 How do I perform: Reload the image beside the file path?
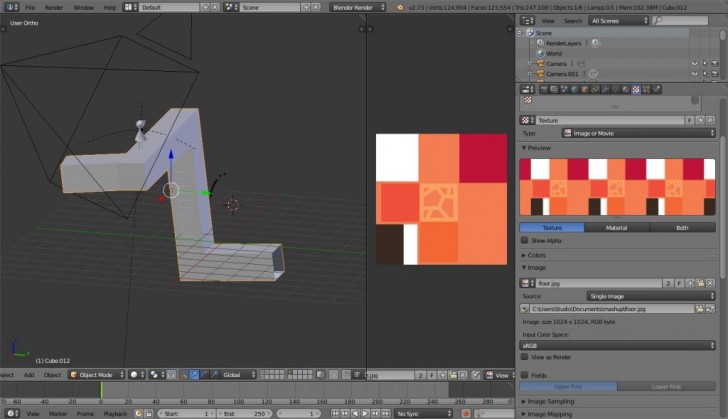[x=710, y=309]
